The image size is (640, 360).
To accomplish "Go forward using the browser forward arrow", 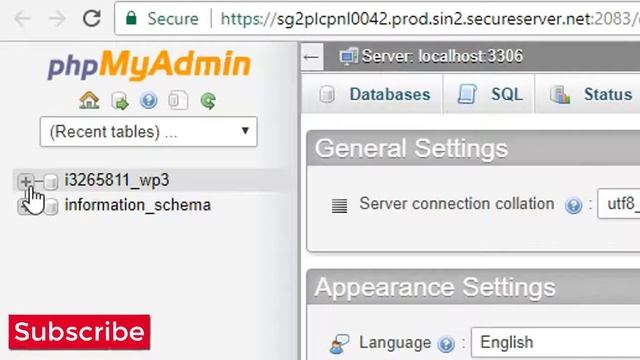I will (57, 19).
